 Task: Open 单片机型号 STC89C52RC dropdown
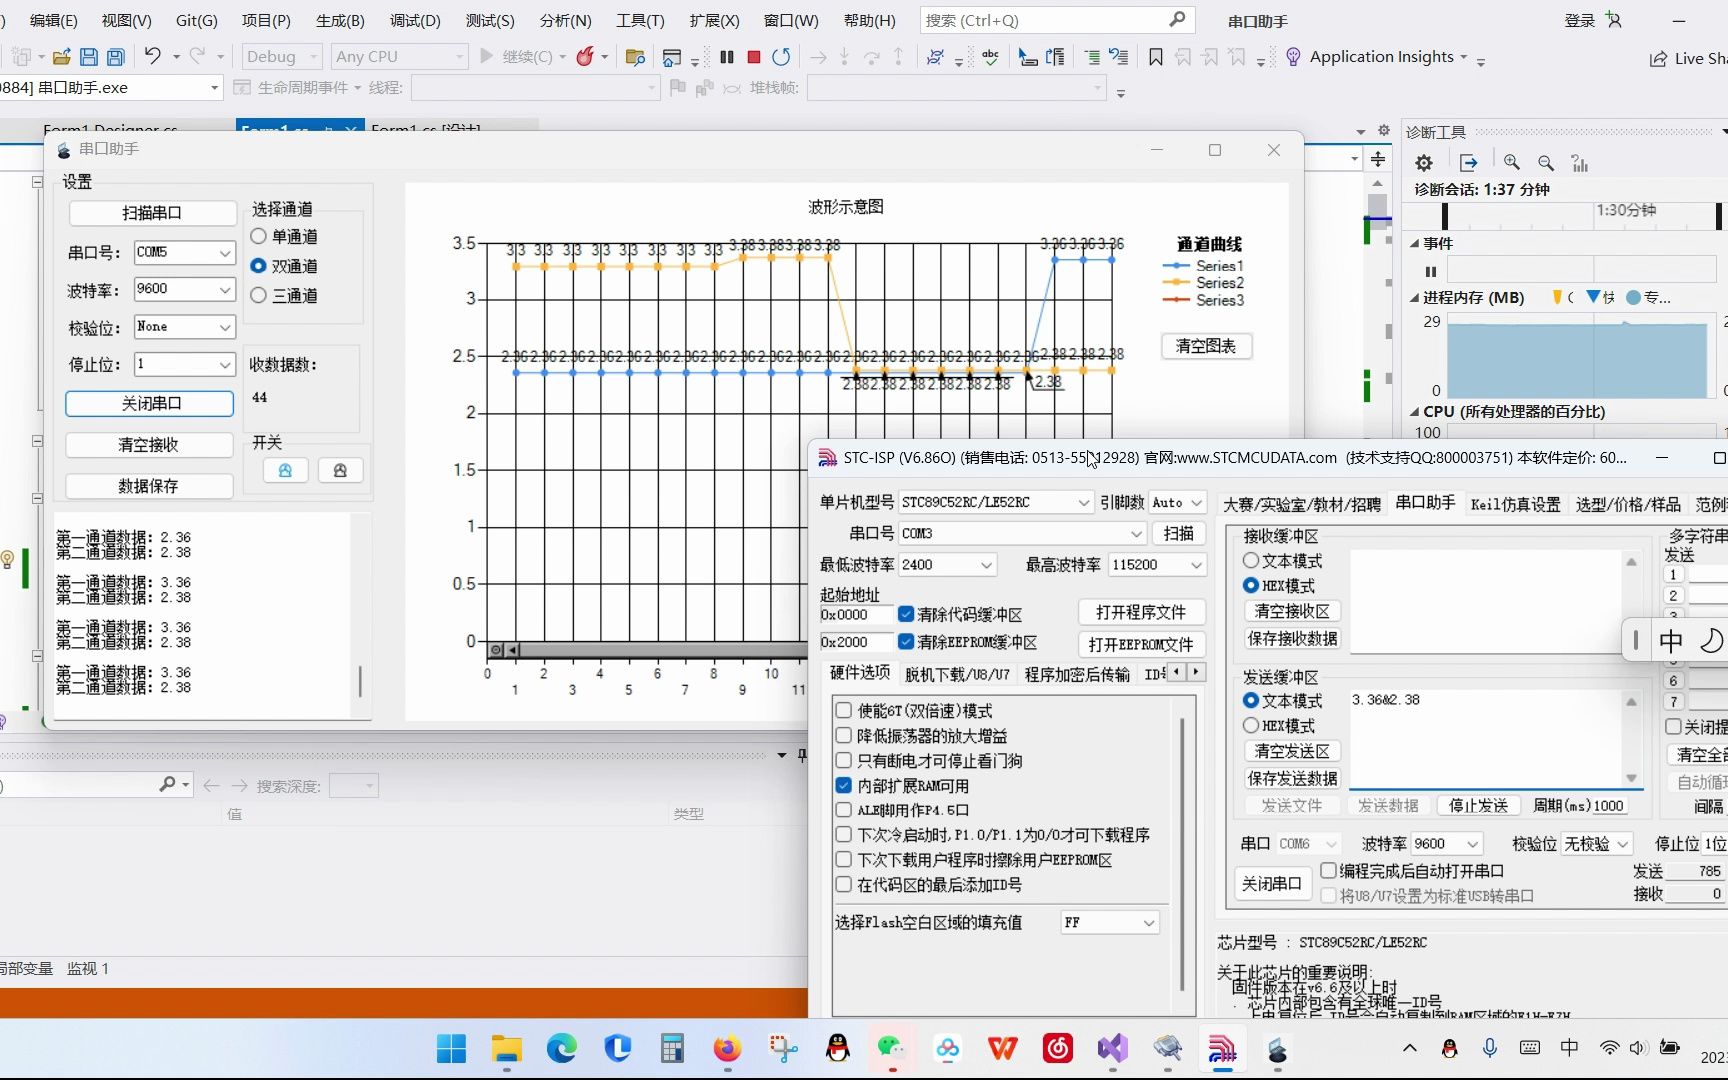click(1083, 502)
